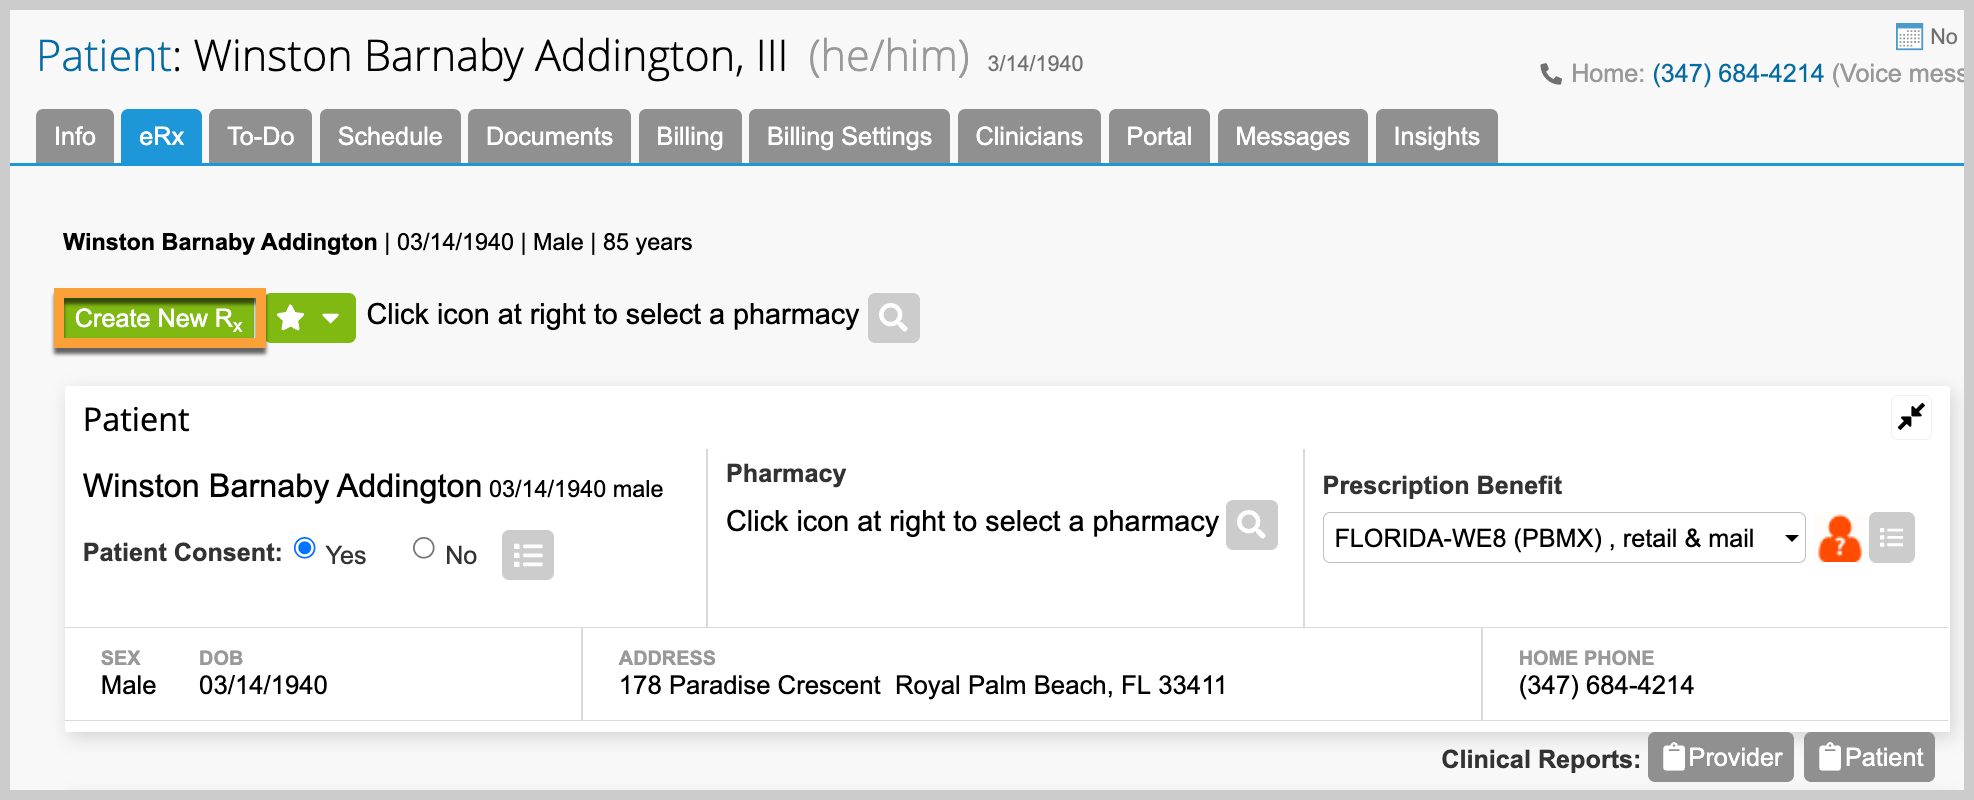The image size is (1974, 800).
Task: Open the Provider clinical report
Action: pos(1721,757)
